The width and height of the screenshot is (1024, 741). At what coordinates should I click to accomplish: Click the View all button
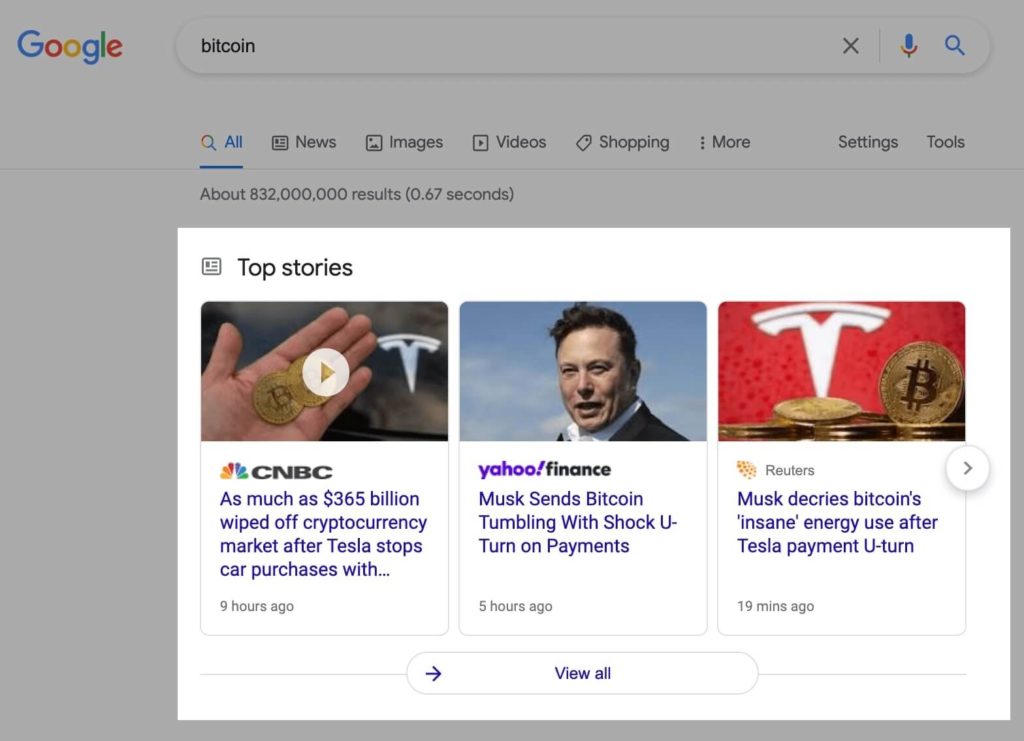(x=583, y=673)
